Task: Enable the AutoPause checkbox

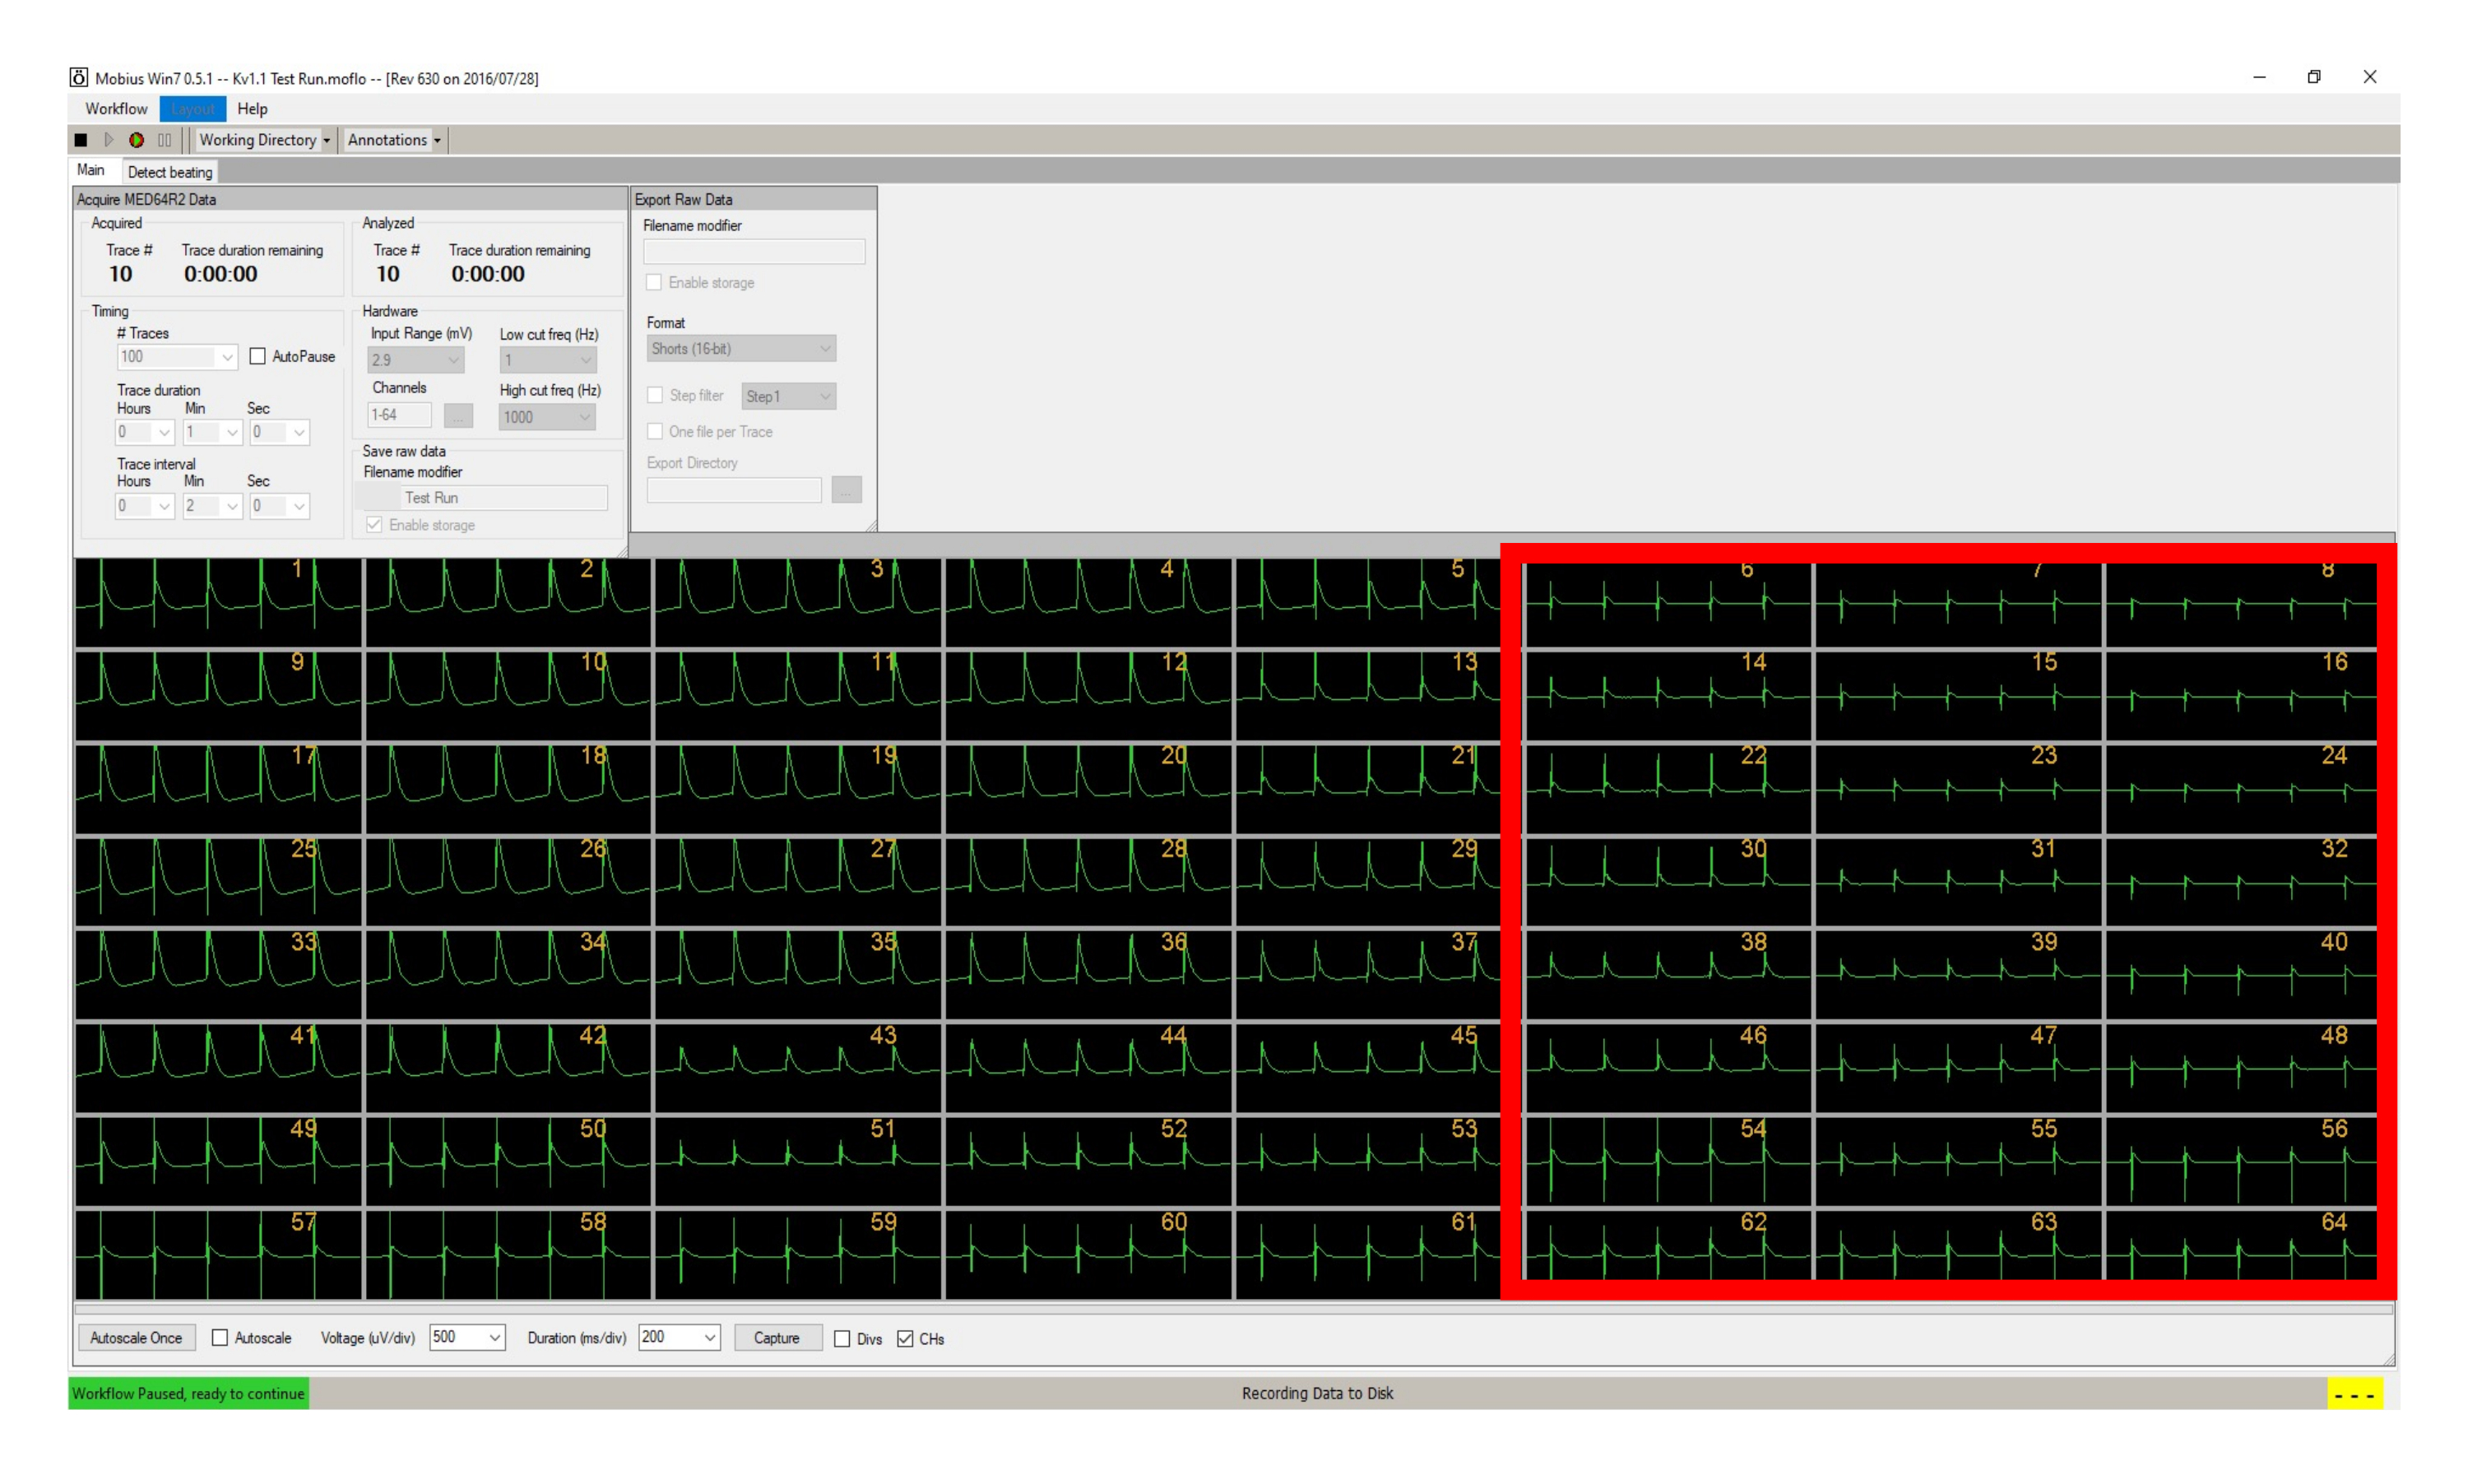Action: coord(258,357)
